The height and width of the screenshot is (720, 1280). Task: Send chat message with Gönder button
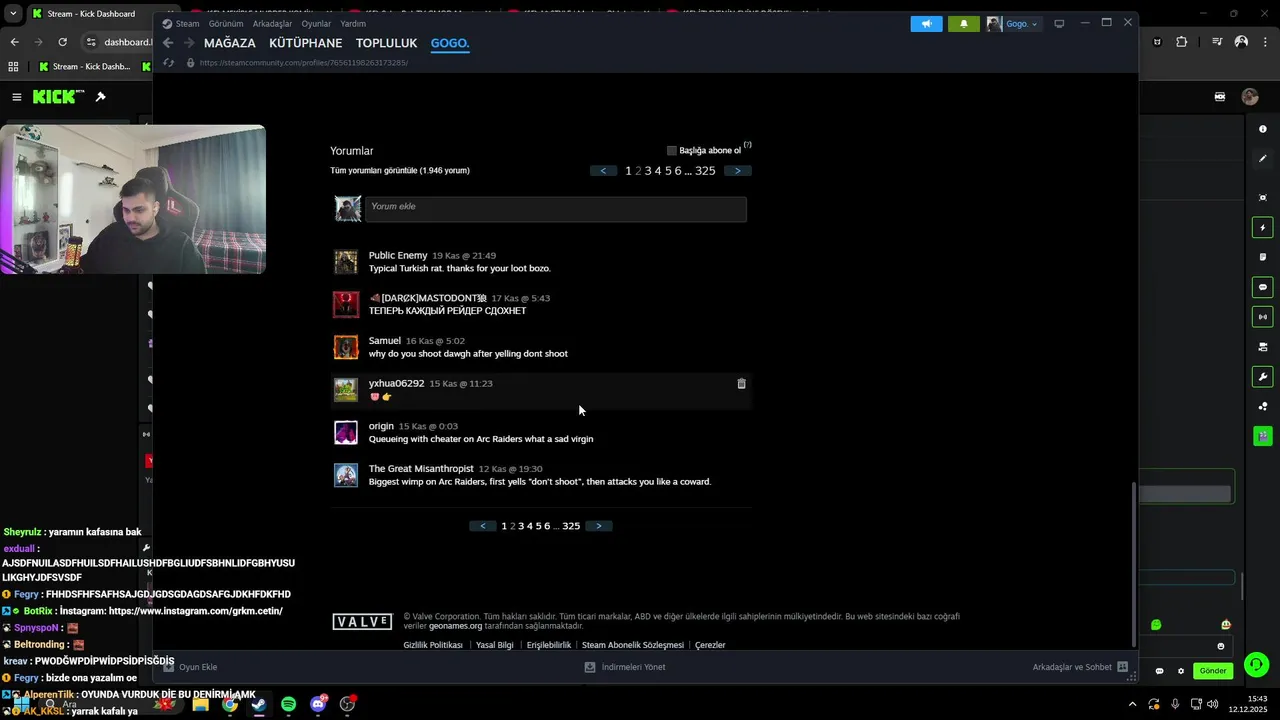[x=1213, y=671]
